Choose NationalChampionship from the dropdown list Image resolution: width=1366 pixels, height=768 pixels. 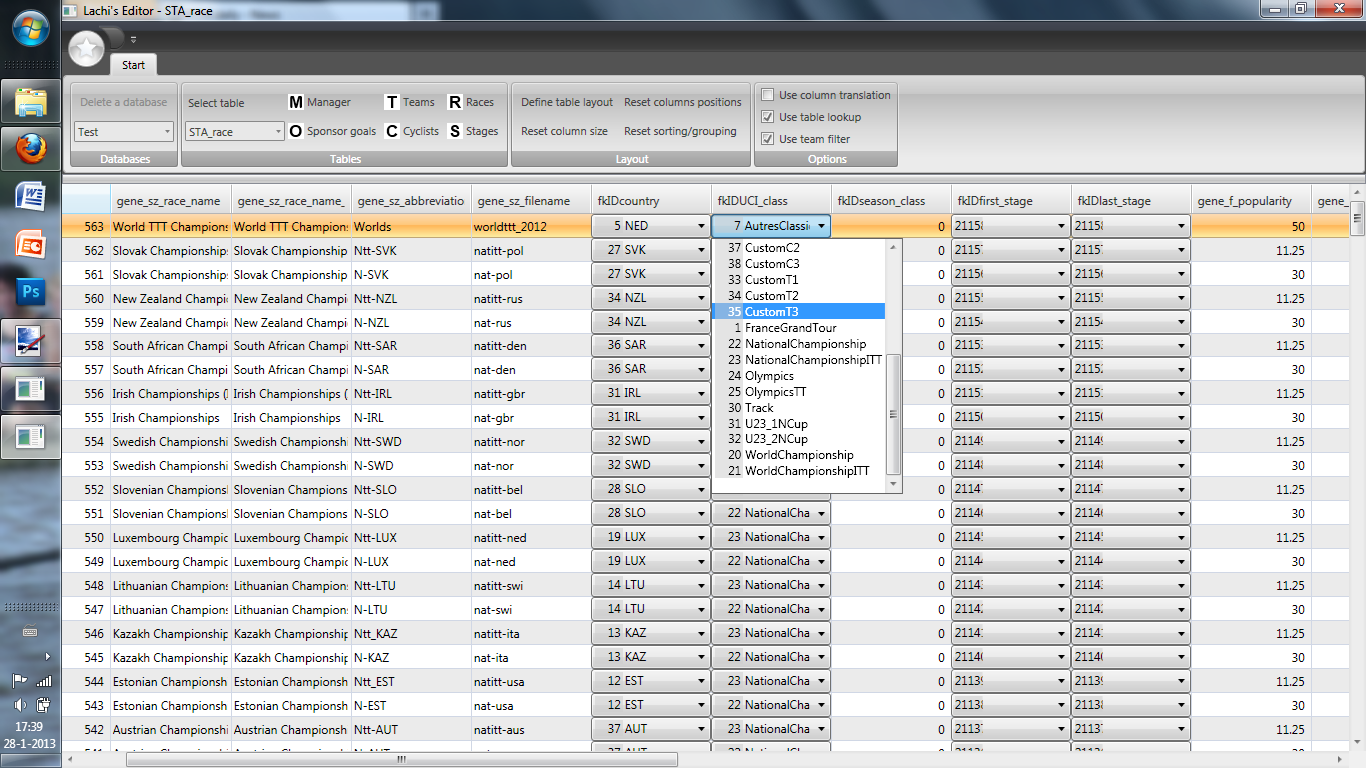pyautogui.click(x=805, y=344)
